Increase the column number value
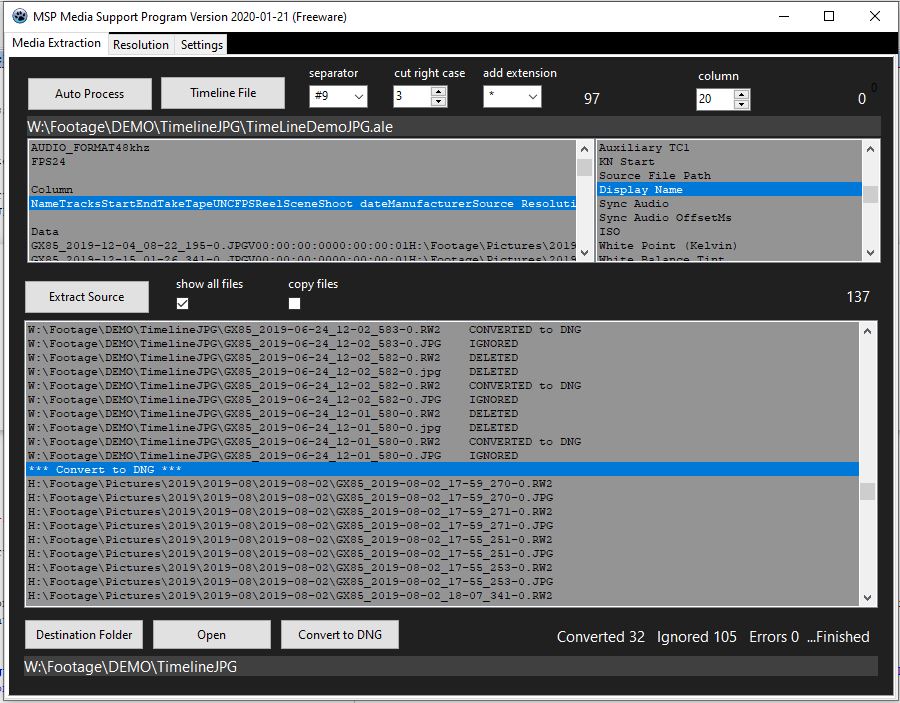The height and width of the screenshot is (703, 900). 741,95
